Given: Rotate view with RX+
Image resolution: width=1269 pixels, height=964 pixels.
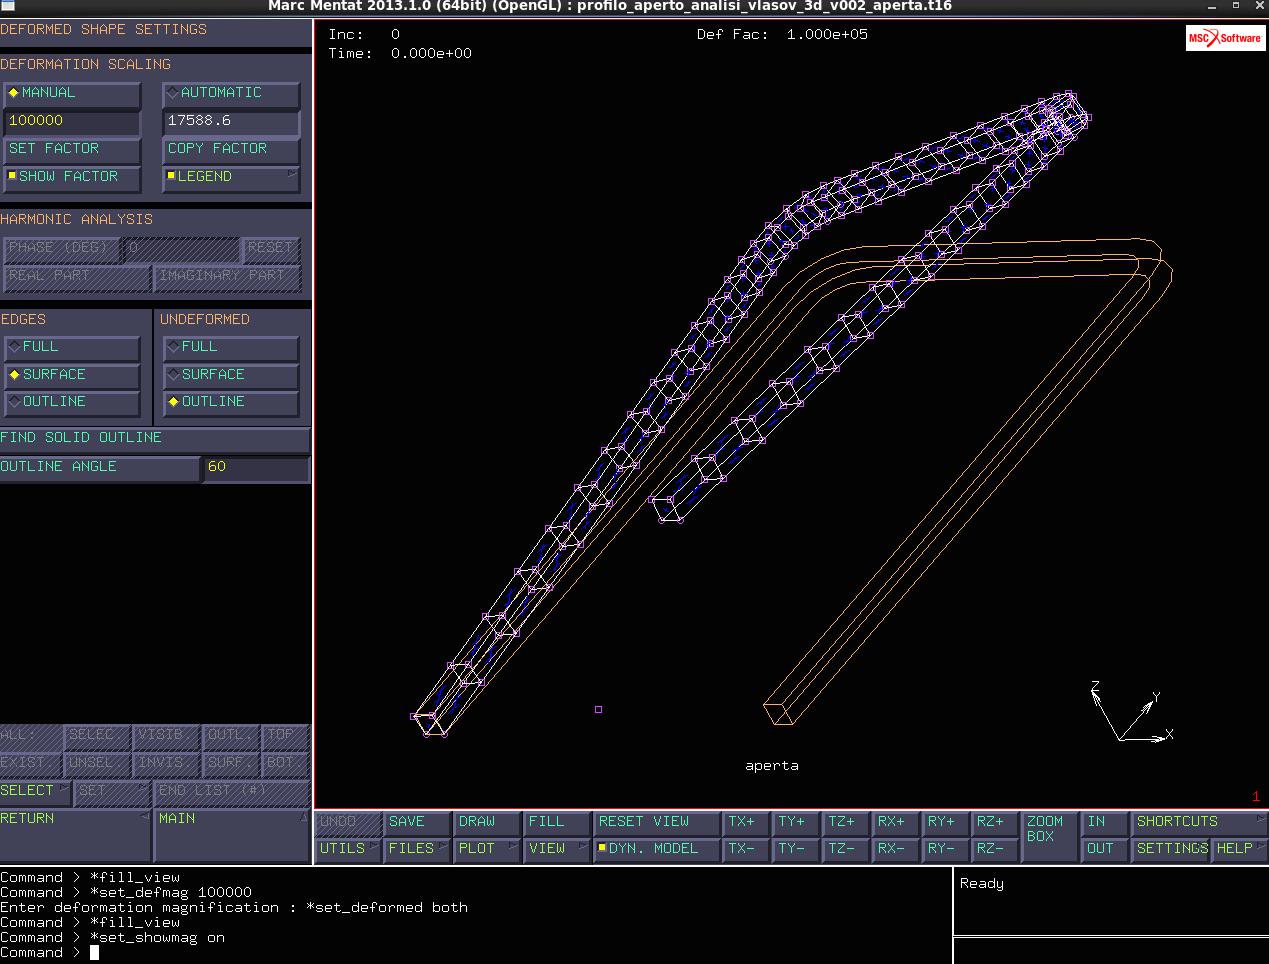Looking at the screenshot, I should point(896,822).
